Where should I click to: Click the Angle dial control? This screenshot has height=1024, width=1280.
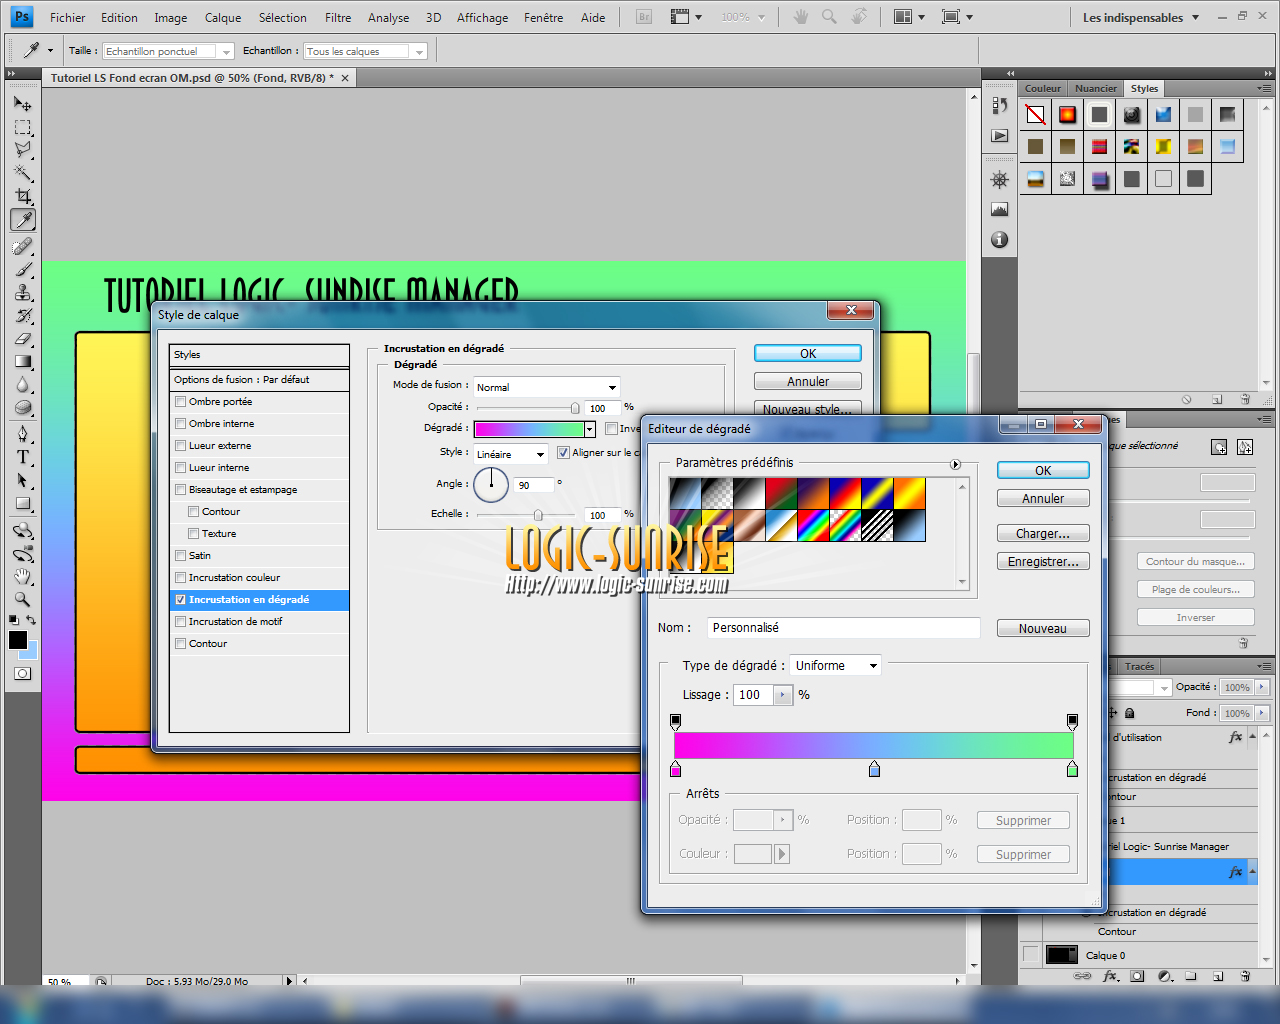click(x=491, y=485)
